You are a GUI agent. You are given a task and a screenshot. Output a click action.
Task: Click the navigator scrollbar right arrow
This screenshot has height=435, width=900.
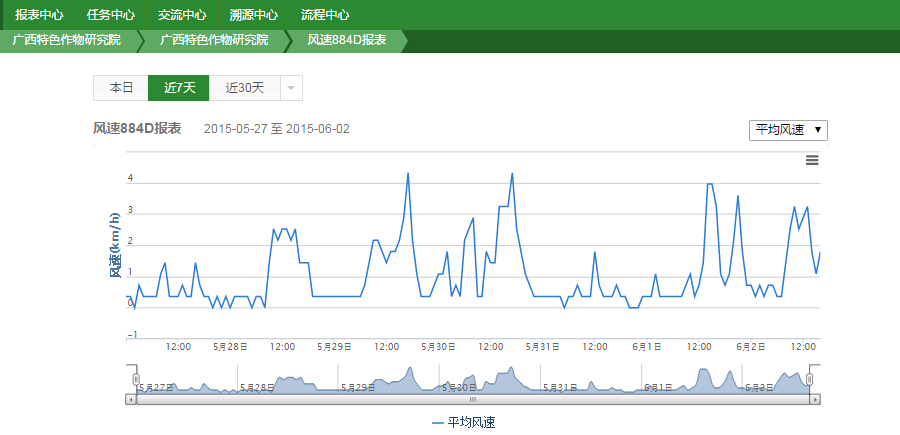815,399
